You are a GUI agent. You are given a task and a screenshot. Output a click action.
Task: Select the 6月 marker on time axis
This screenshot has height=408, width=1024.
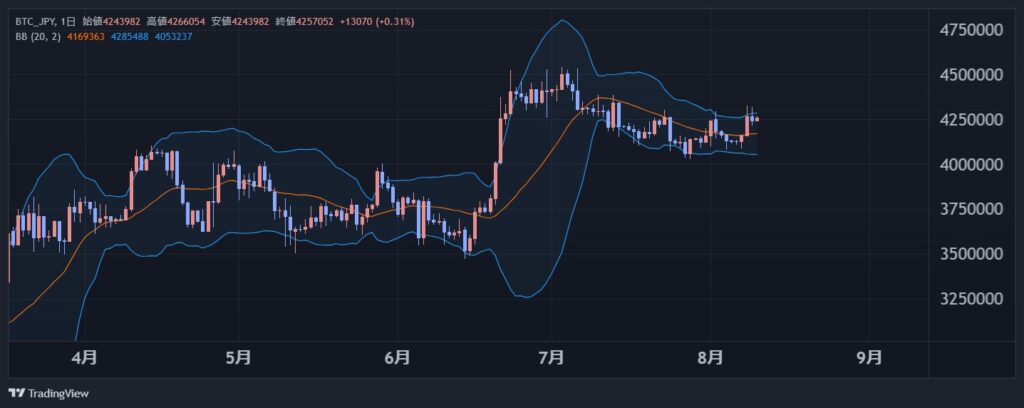[x=397, y=355]
